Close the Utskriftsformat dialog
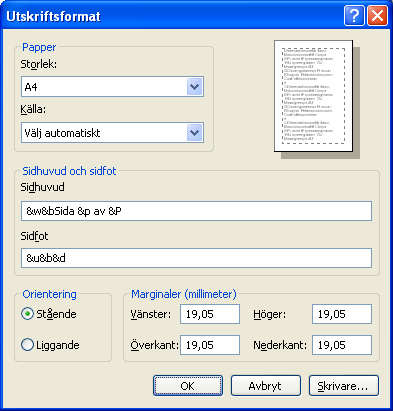Screen dimensions: 393x411 [377, 16]
